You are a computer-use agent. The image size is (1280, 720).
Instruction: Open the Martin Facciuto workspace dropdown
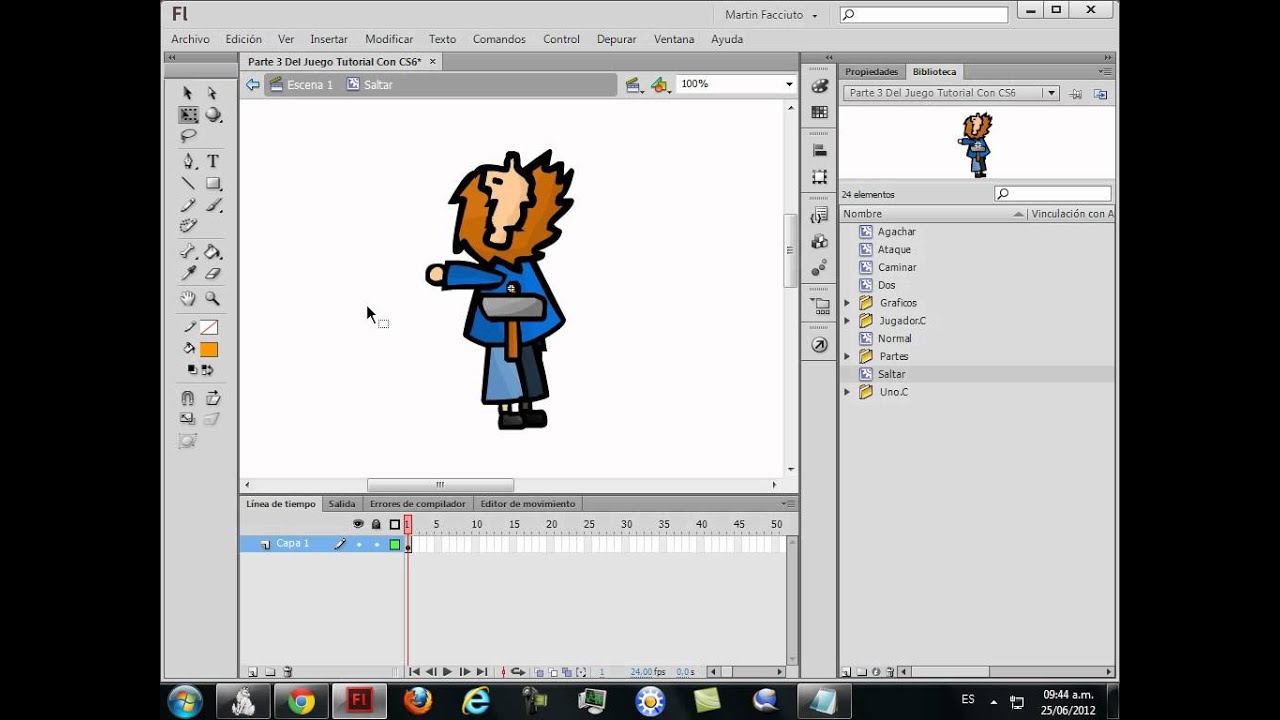tap(771, 15)
